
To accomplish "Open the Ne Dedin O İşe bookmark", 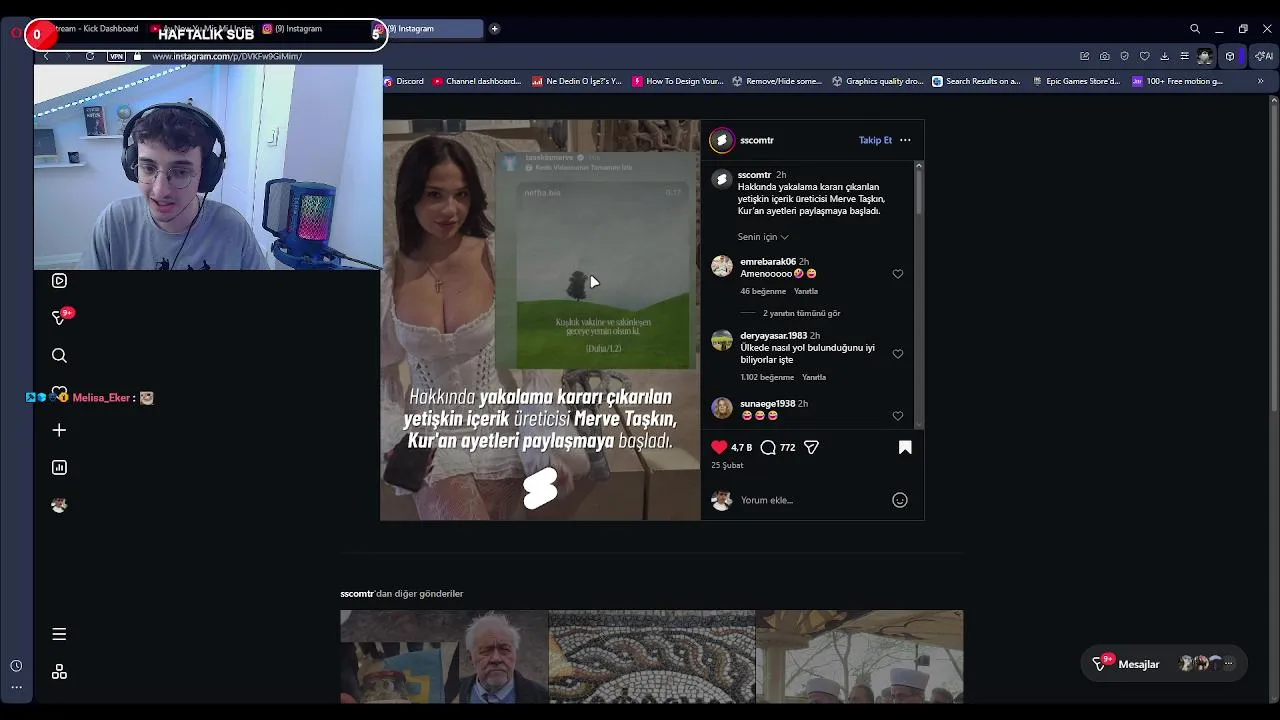I will click(x=577, y=81).
